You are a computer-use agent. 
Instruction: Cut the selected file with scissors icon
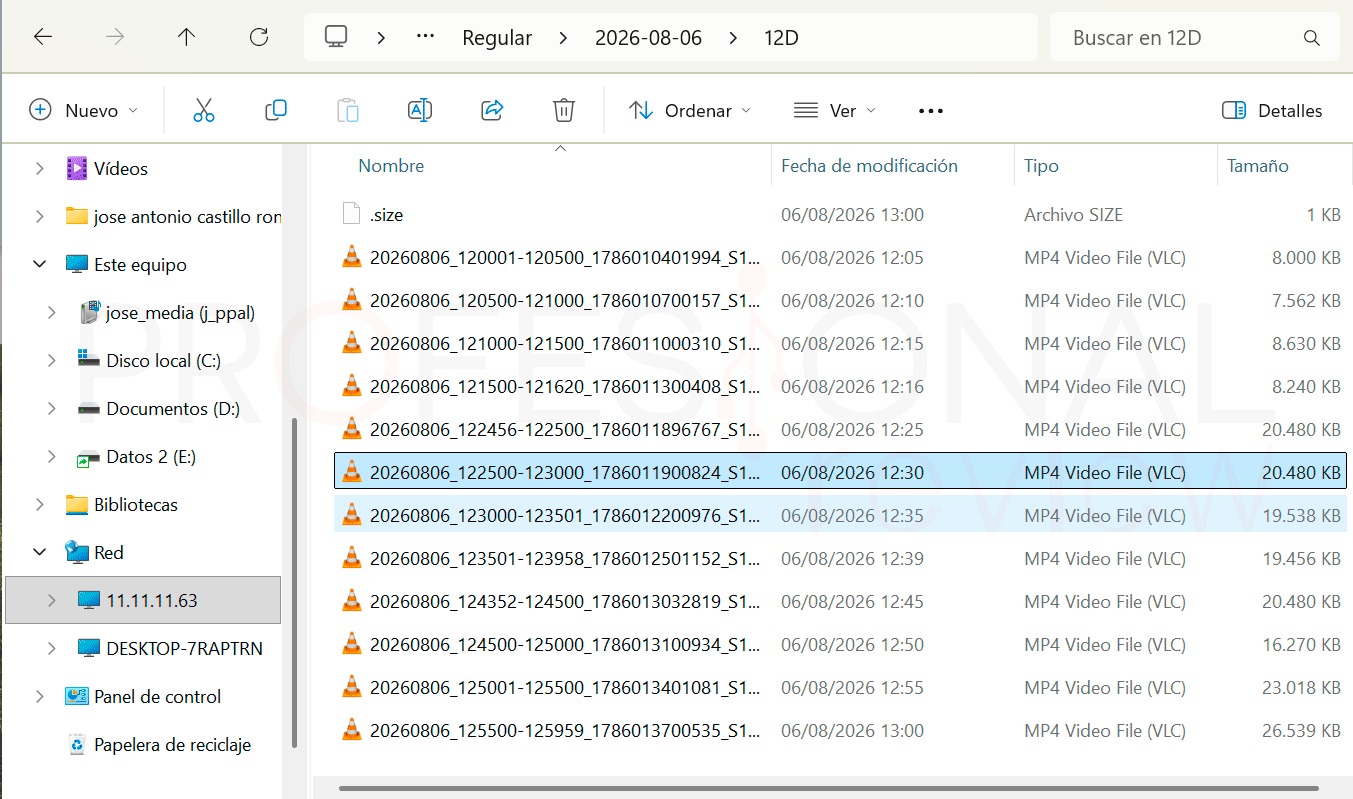tap(204, 110)
